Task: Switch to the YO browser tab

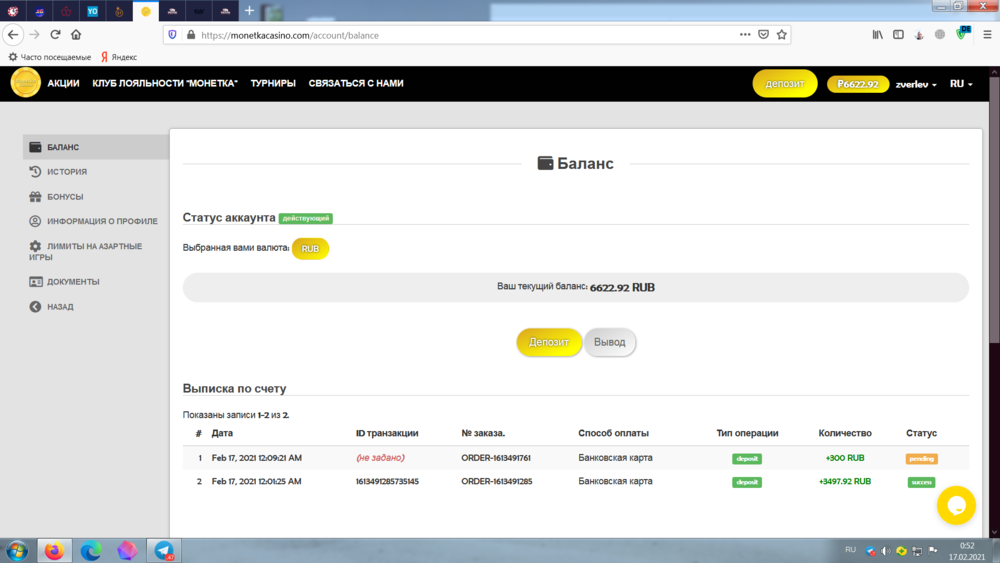Action: [x=92, y=11]
